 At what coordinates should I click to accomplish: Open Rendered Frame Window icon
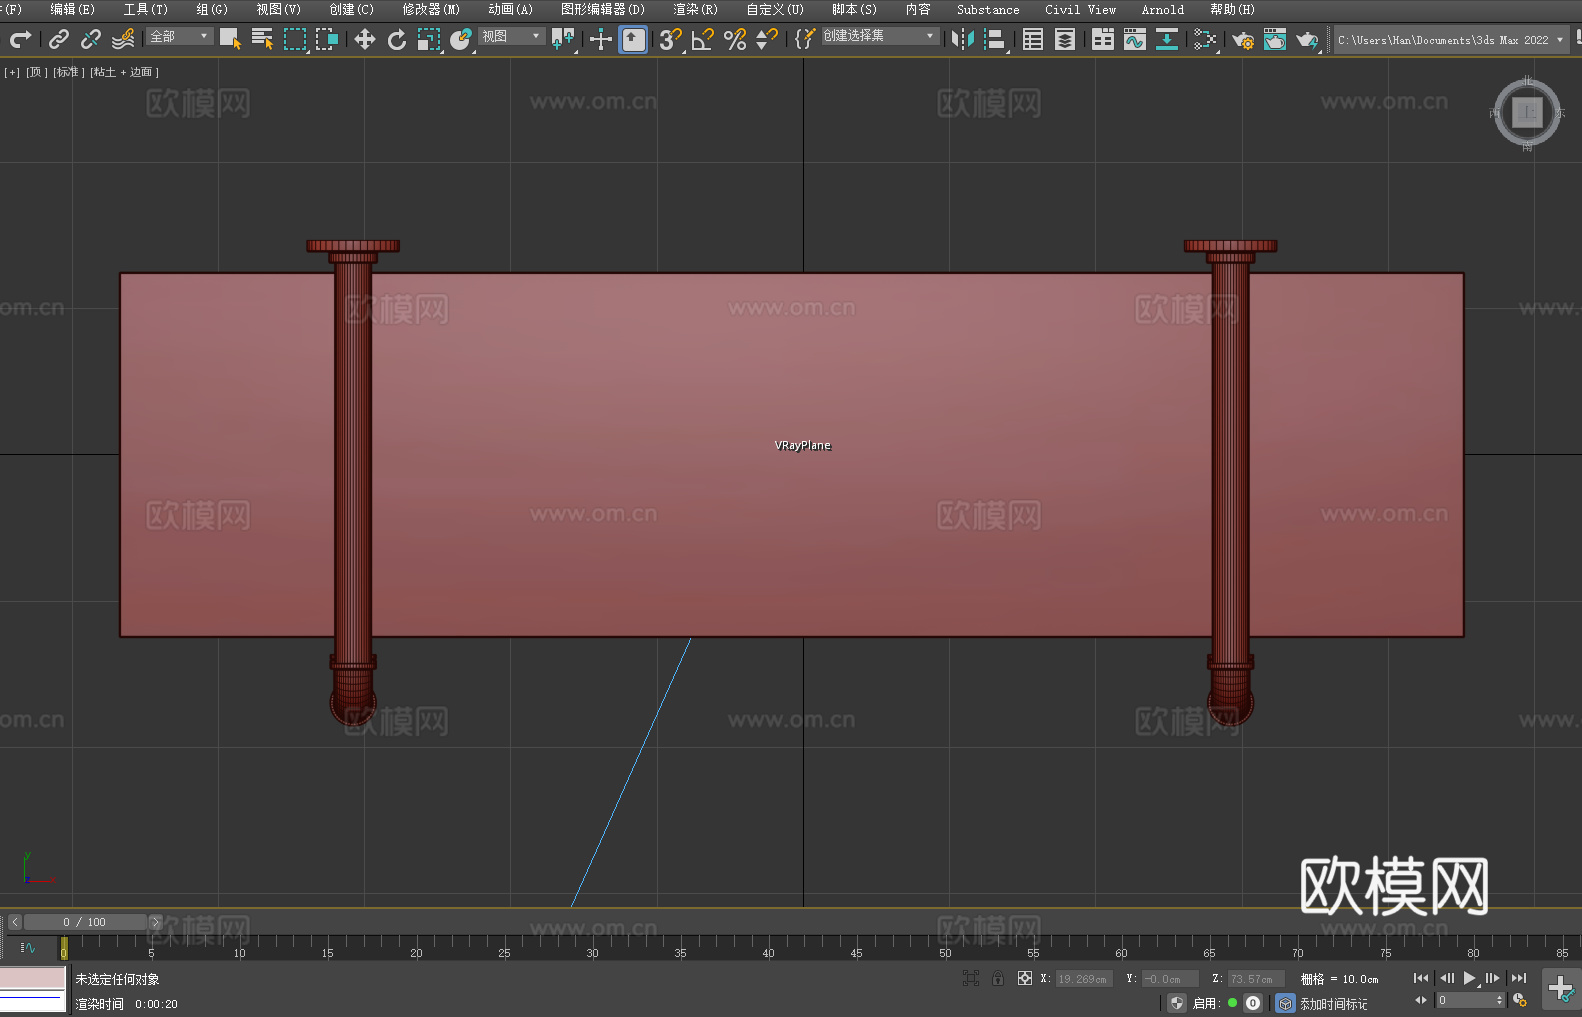1275,39
